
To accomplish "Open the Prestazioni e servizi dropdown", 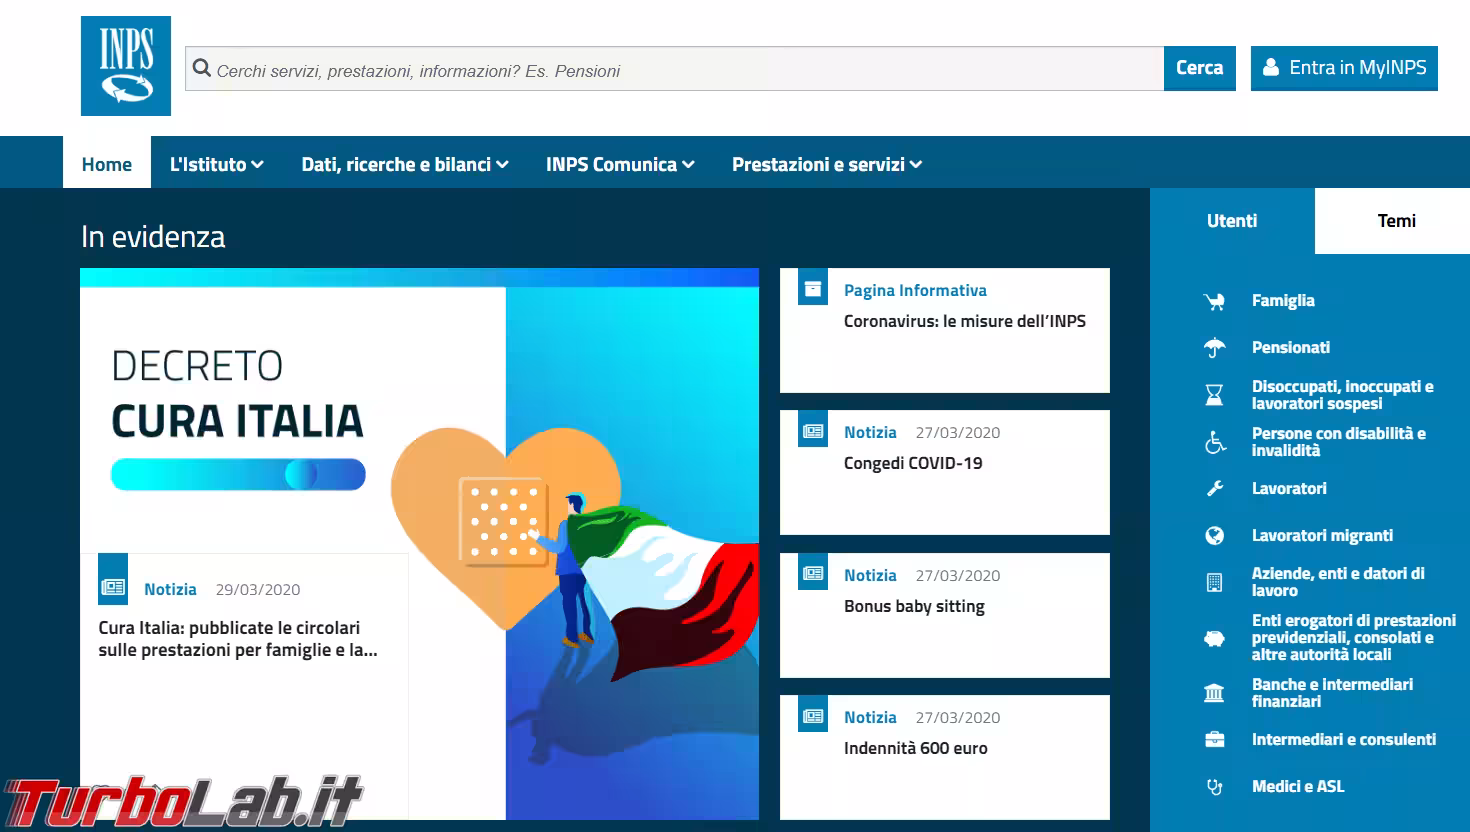I will coord(826,165).
